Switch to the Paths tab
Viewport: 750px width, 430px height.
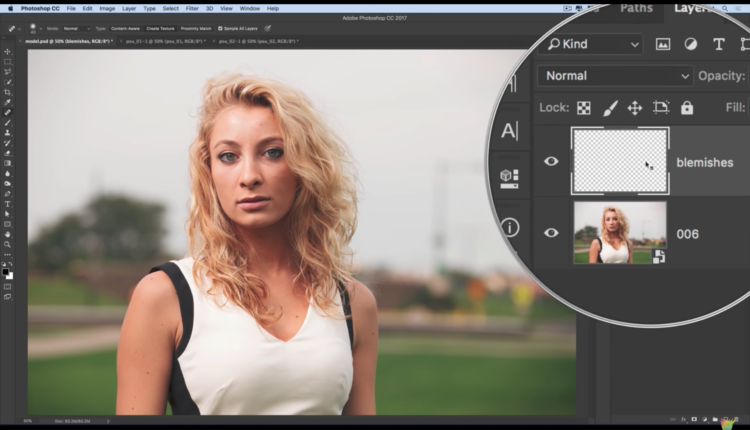click(x=636, y=8)
